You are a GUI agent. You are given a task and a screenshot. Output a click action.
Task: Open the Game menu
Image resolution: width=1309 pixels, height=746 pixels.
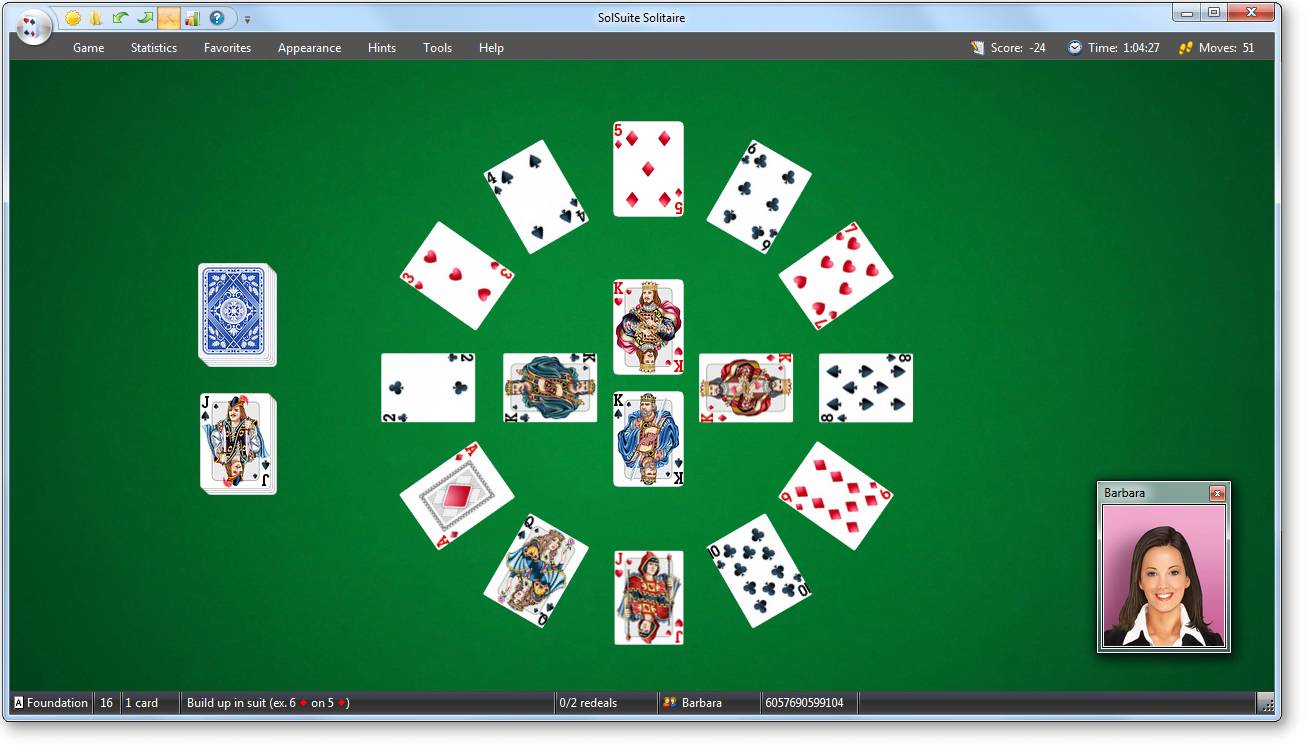pos(88,47)
